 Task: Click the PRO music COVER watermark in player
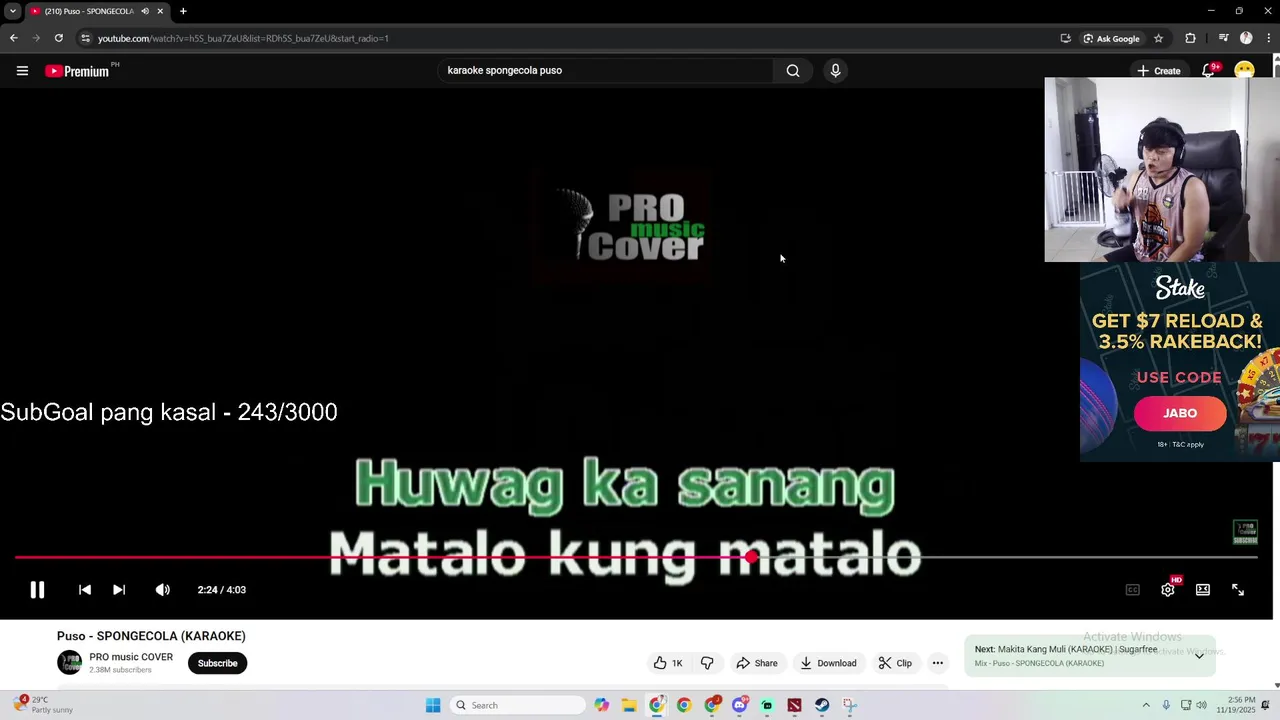[x=1245, y=532]
